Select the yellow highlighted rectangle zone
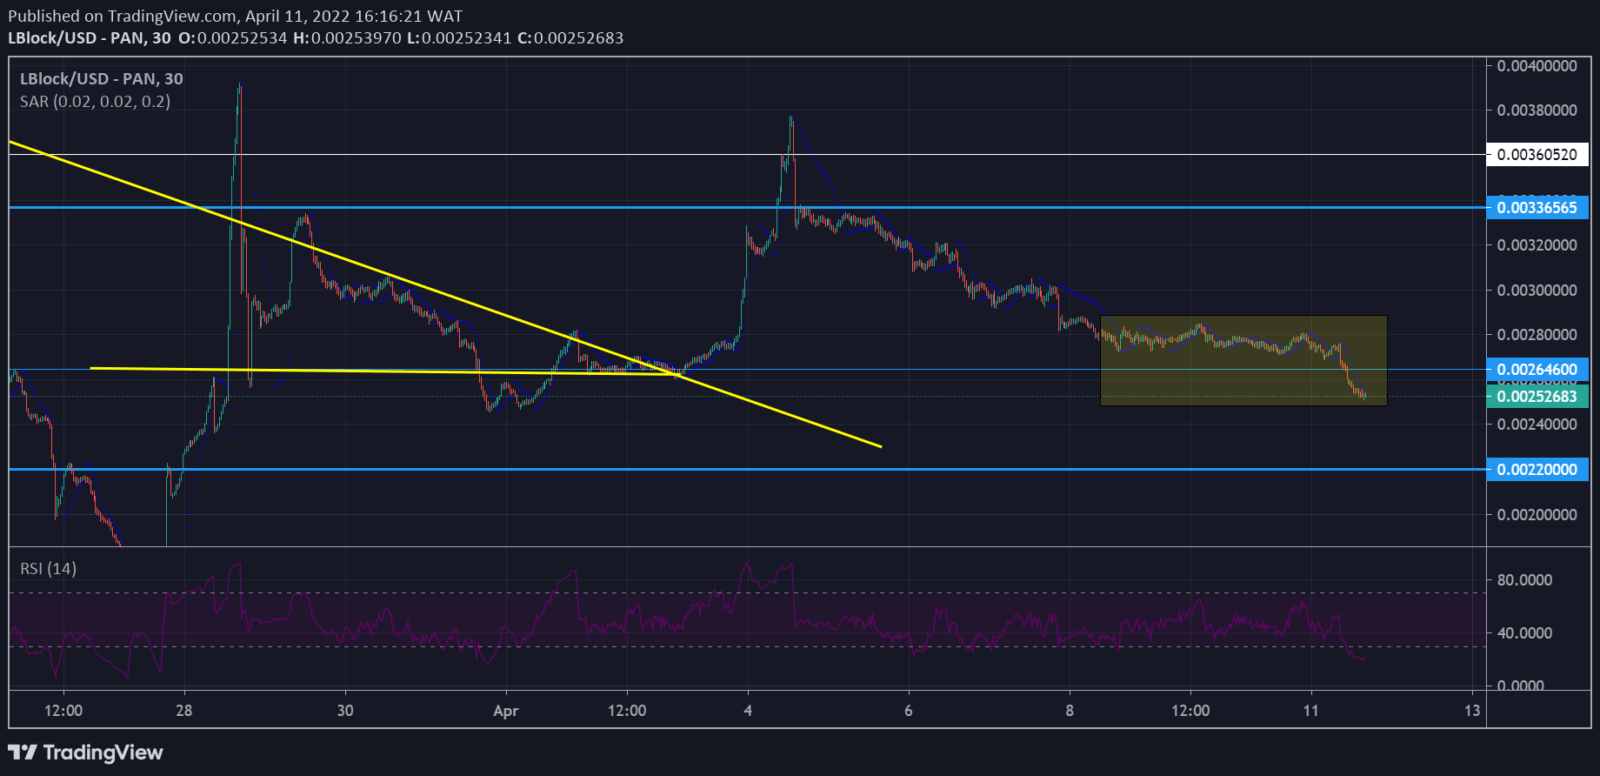The width and height of the screenshot is (1600, 776). 1243,360
